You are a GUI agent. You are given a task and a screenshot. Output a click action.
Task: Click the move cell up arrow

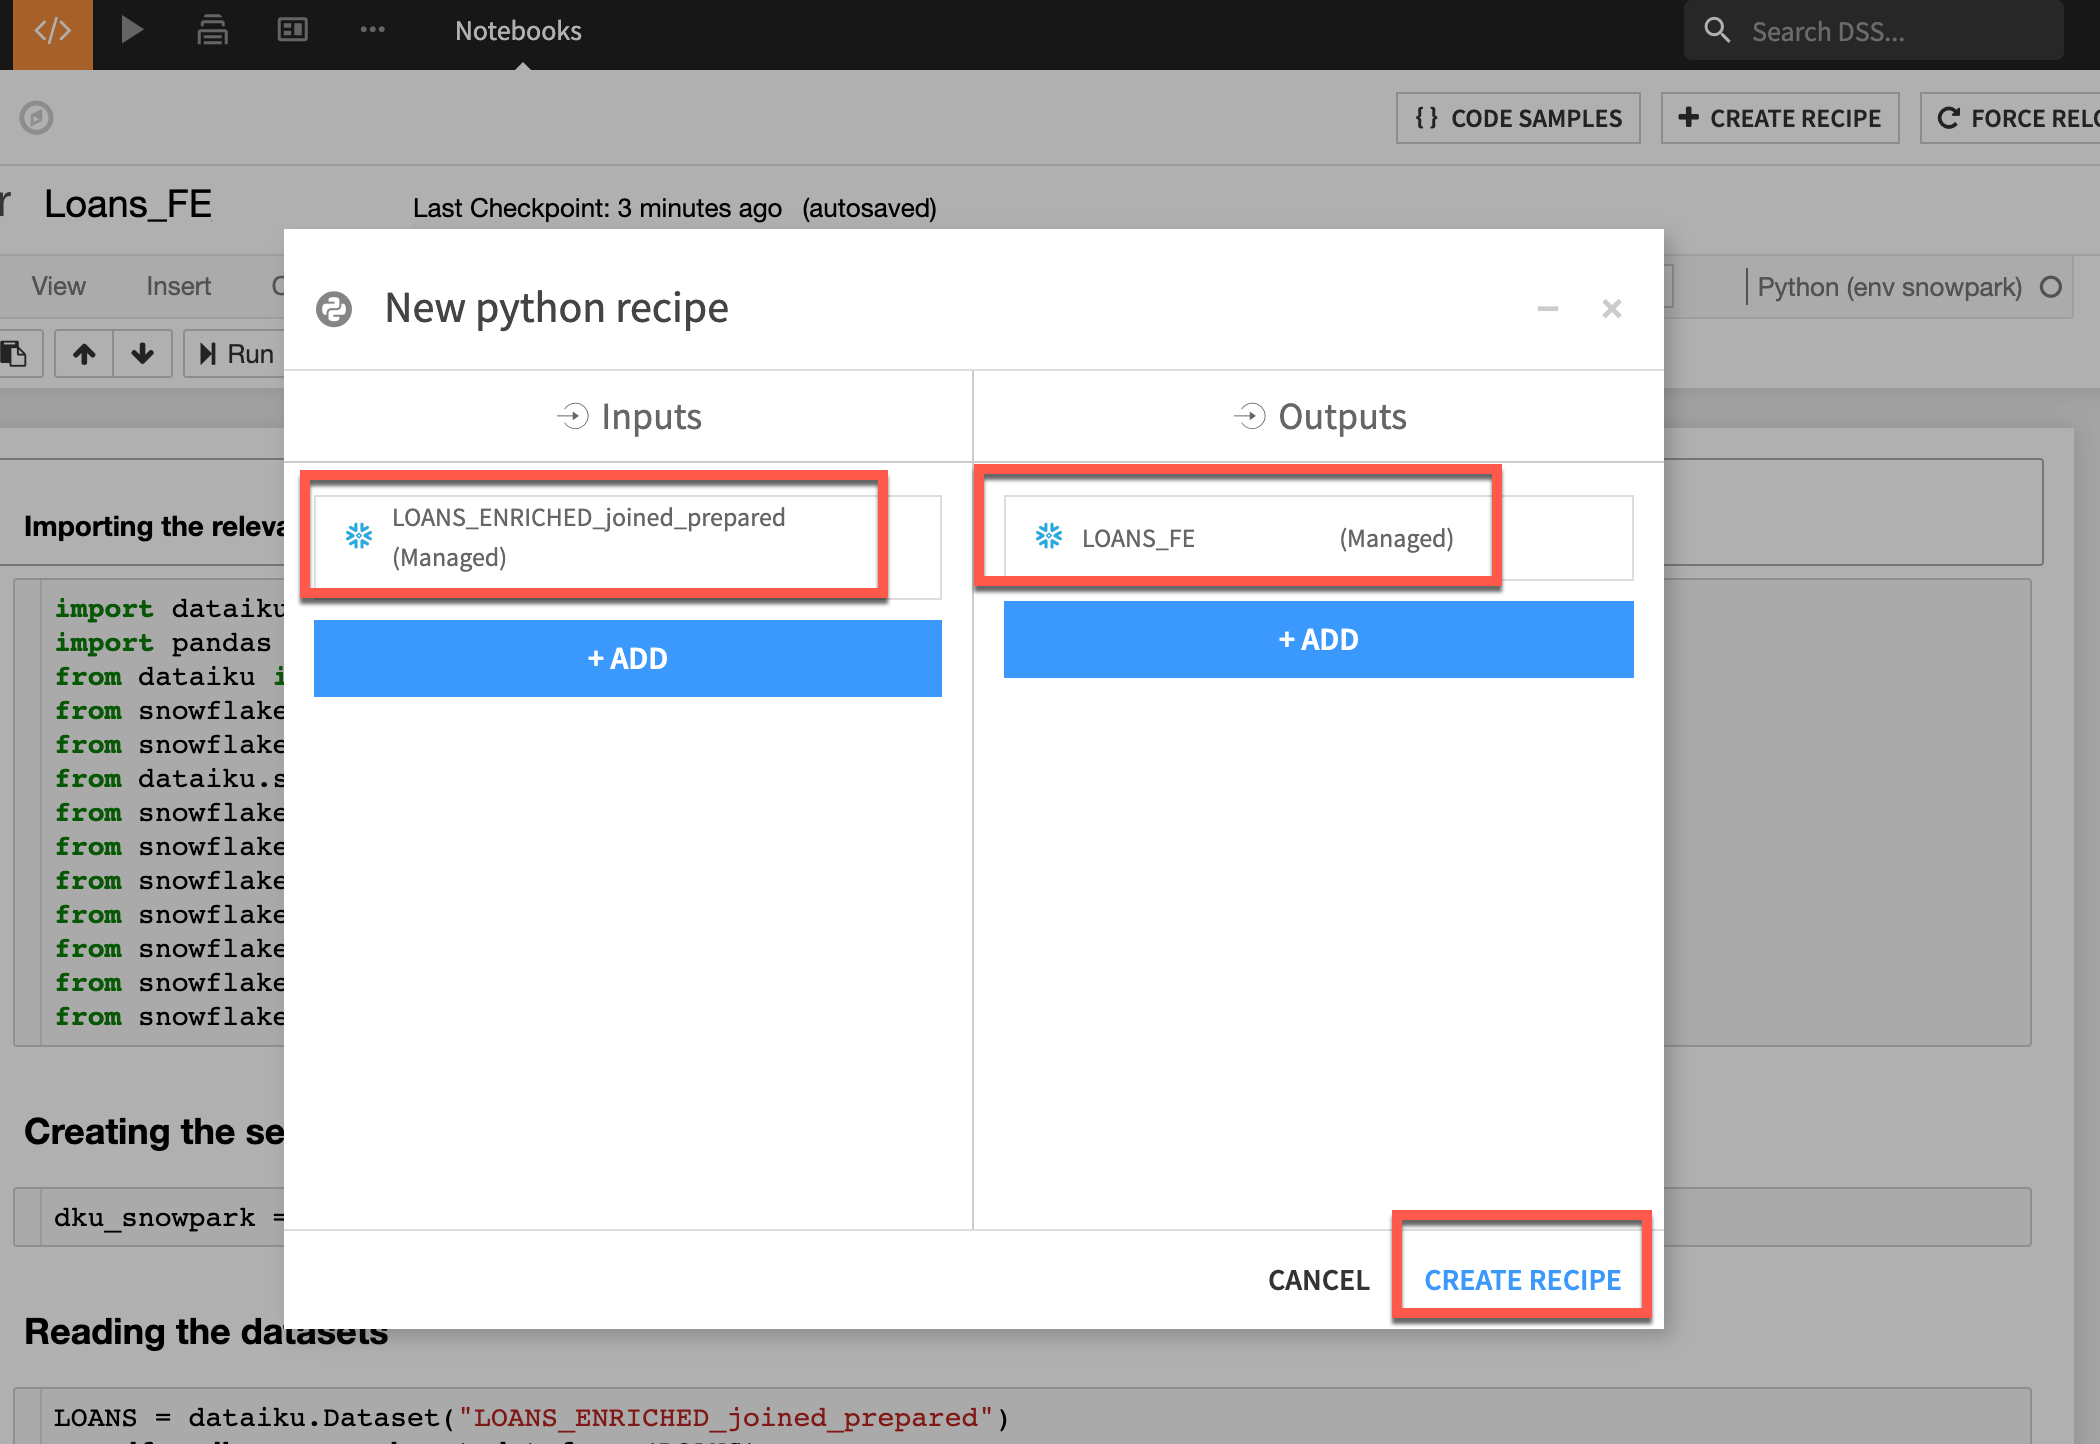pos(84,353)
